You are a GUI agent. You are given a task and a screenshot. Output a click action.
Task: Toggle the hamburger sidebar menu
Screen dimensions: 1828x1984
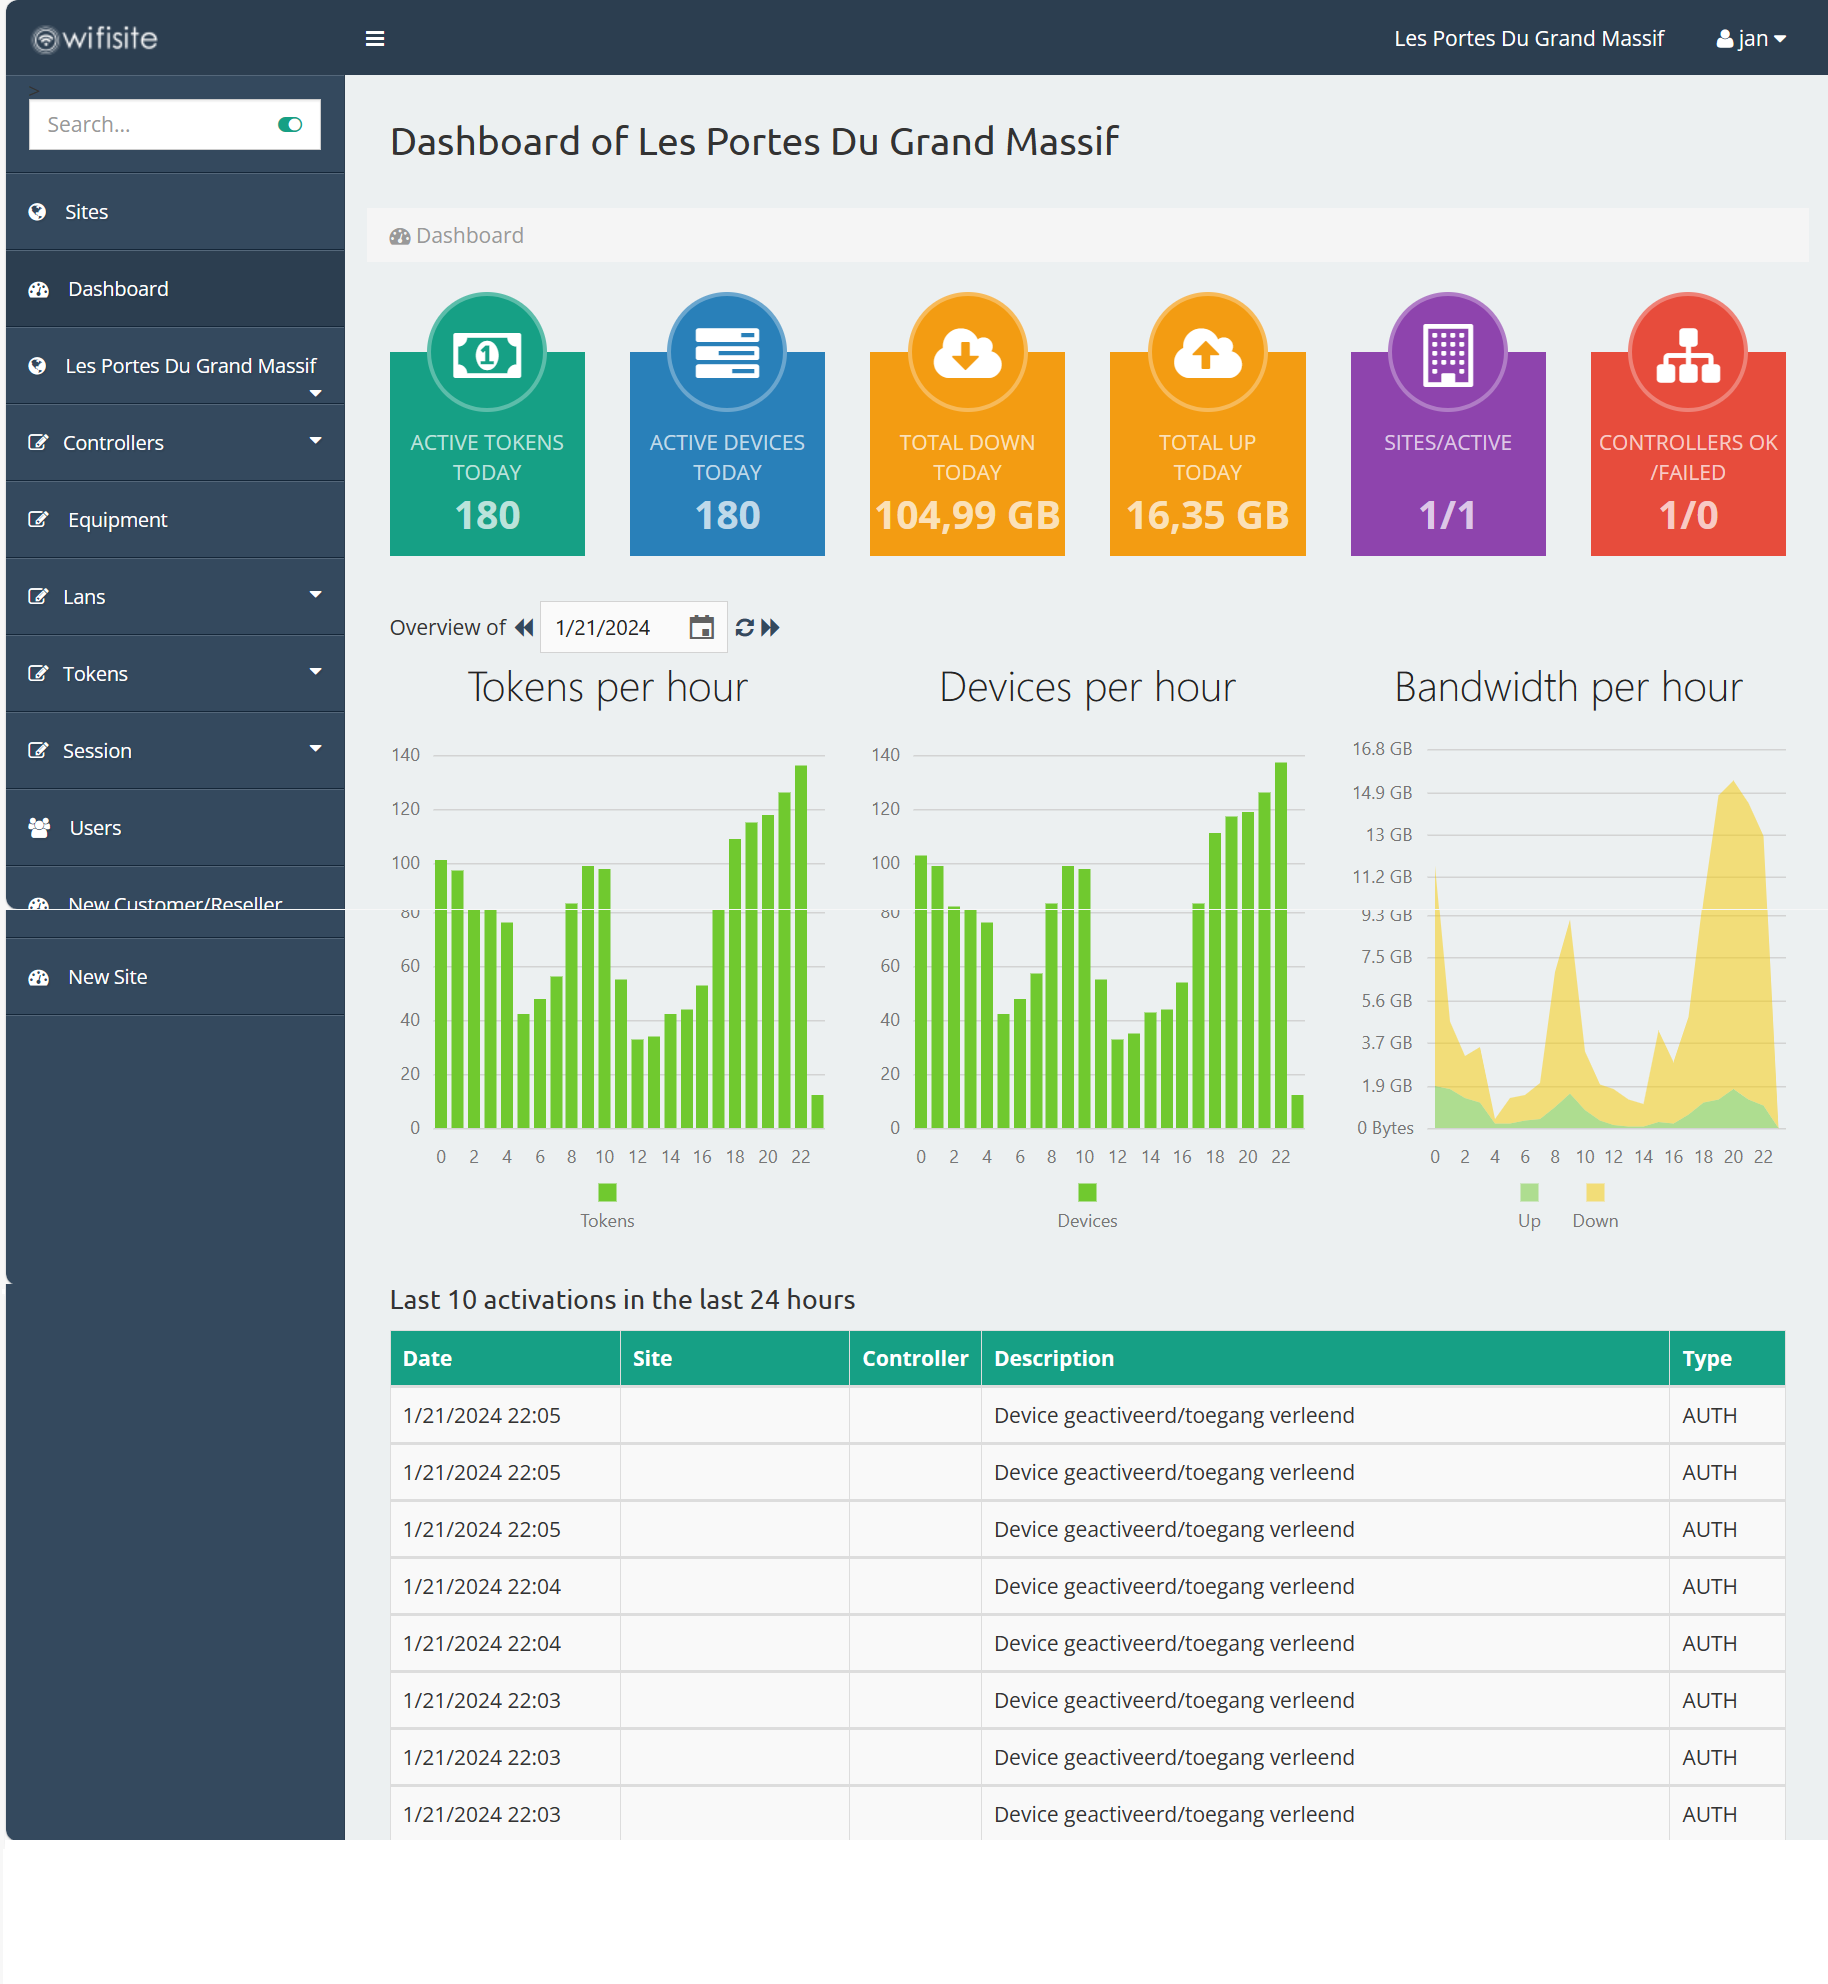(375, 38)
